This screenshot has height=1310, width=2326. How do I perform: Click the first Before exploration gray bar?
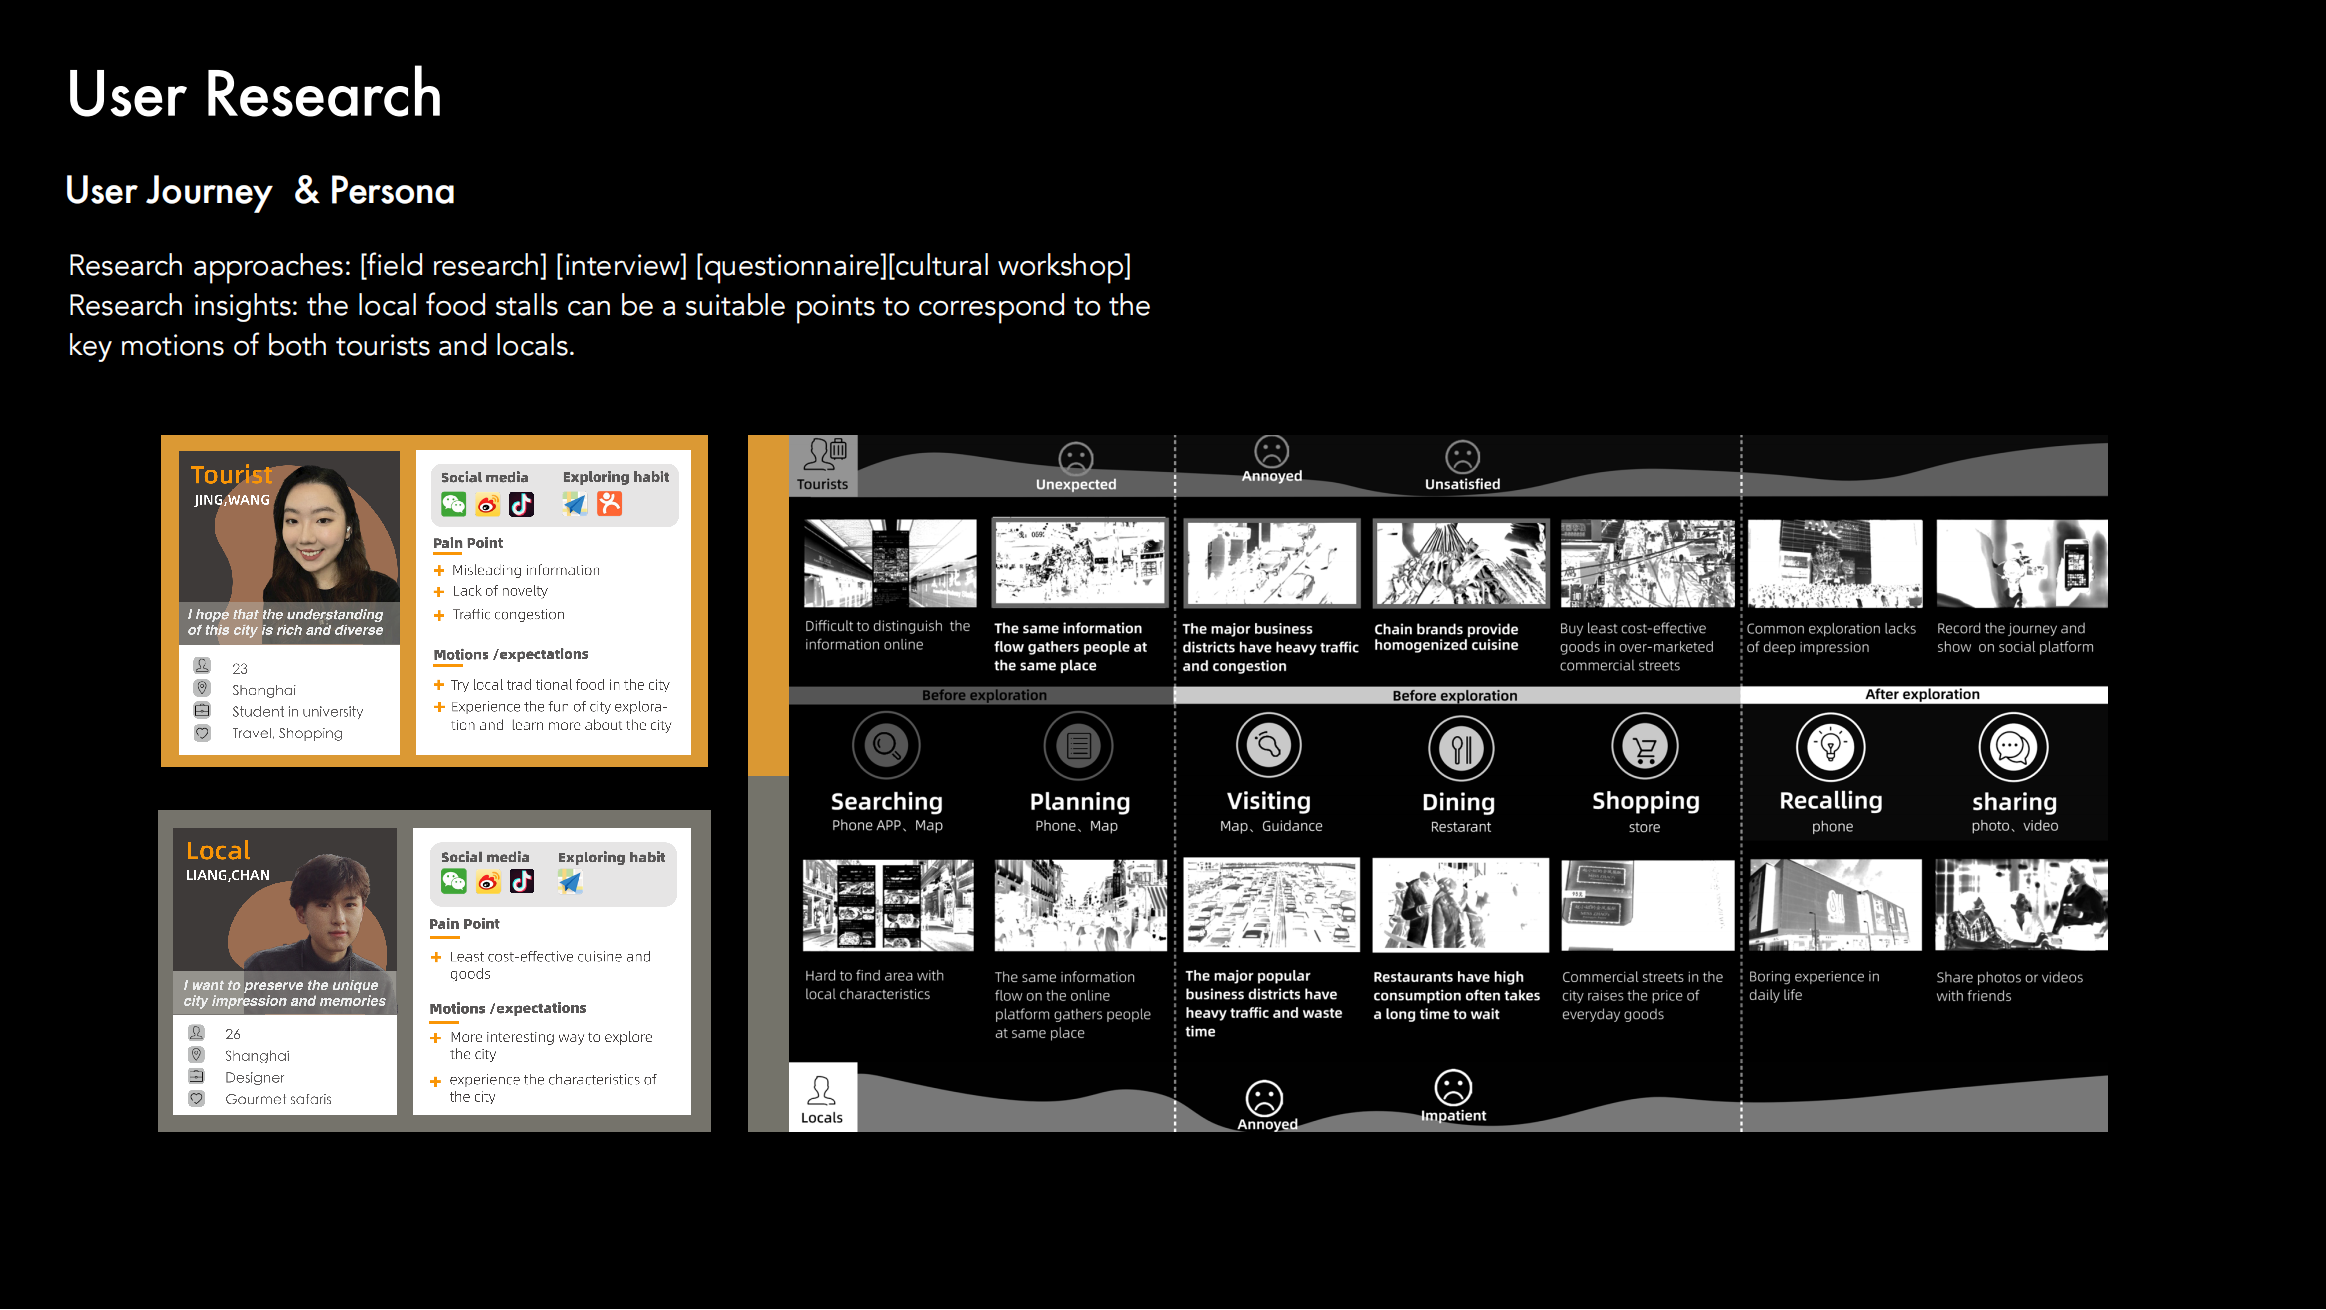point(983,695)
